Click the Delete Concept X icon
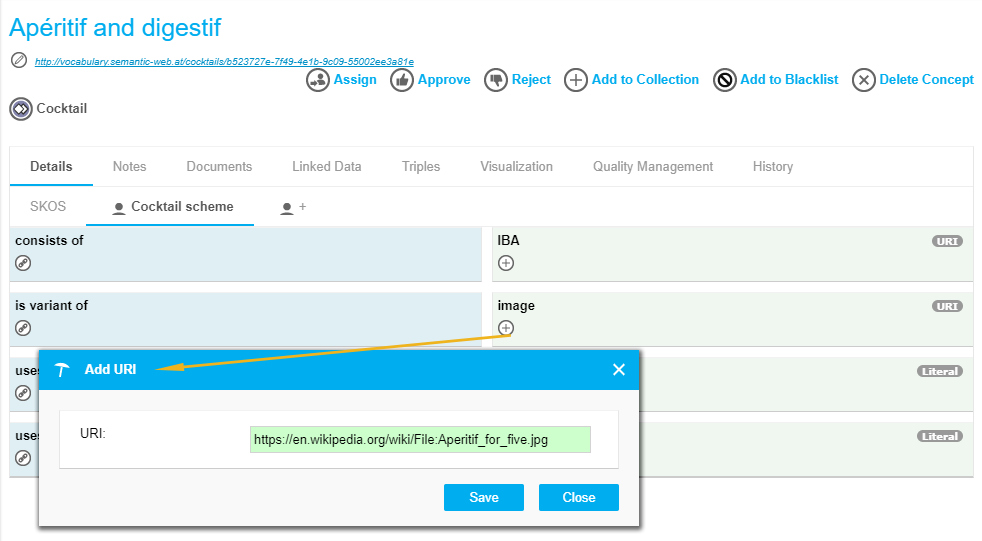 (864, 80)
